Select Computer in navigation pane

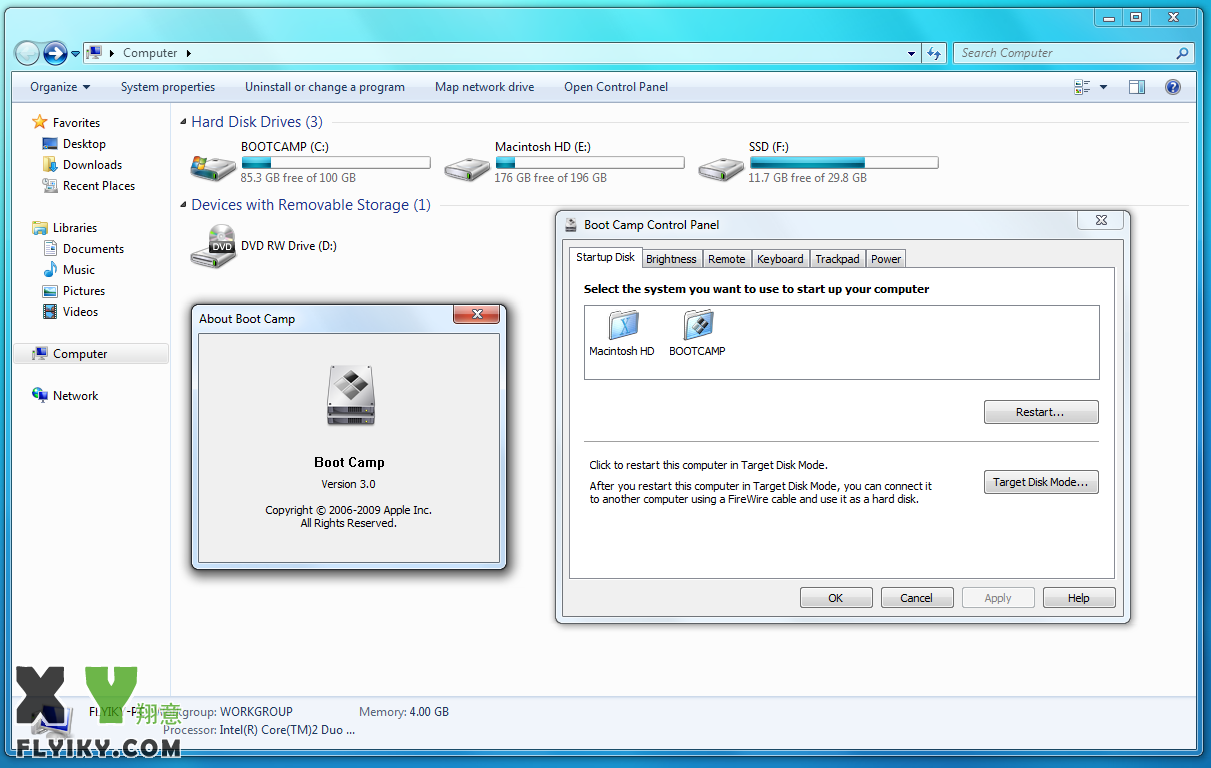click(x=91, y=354)
